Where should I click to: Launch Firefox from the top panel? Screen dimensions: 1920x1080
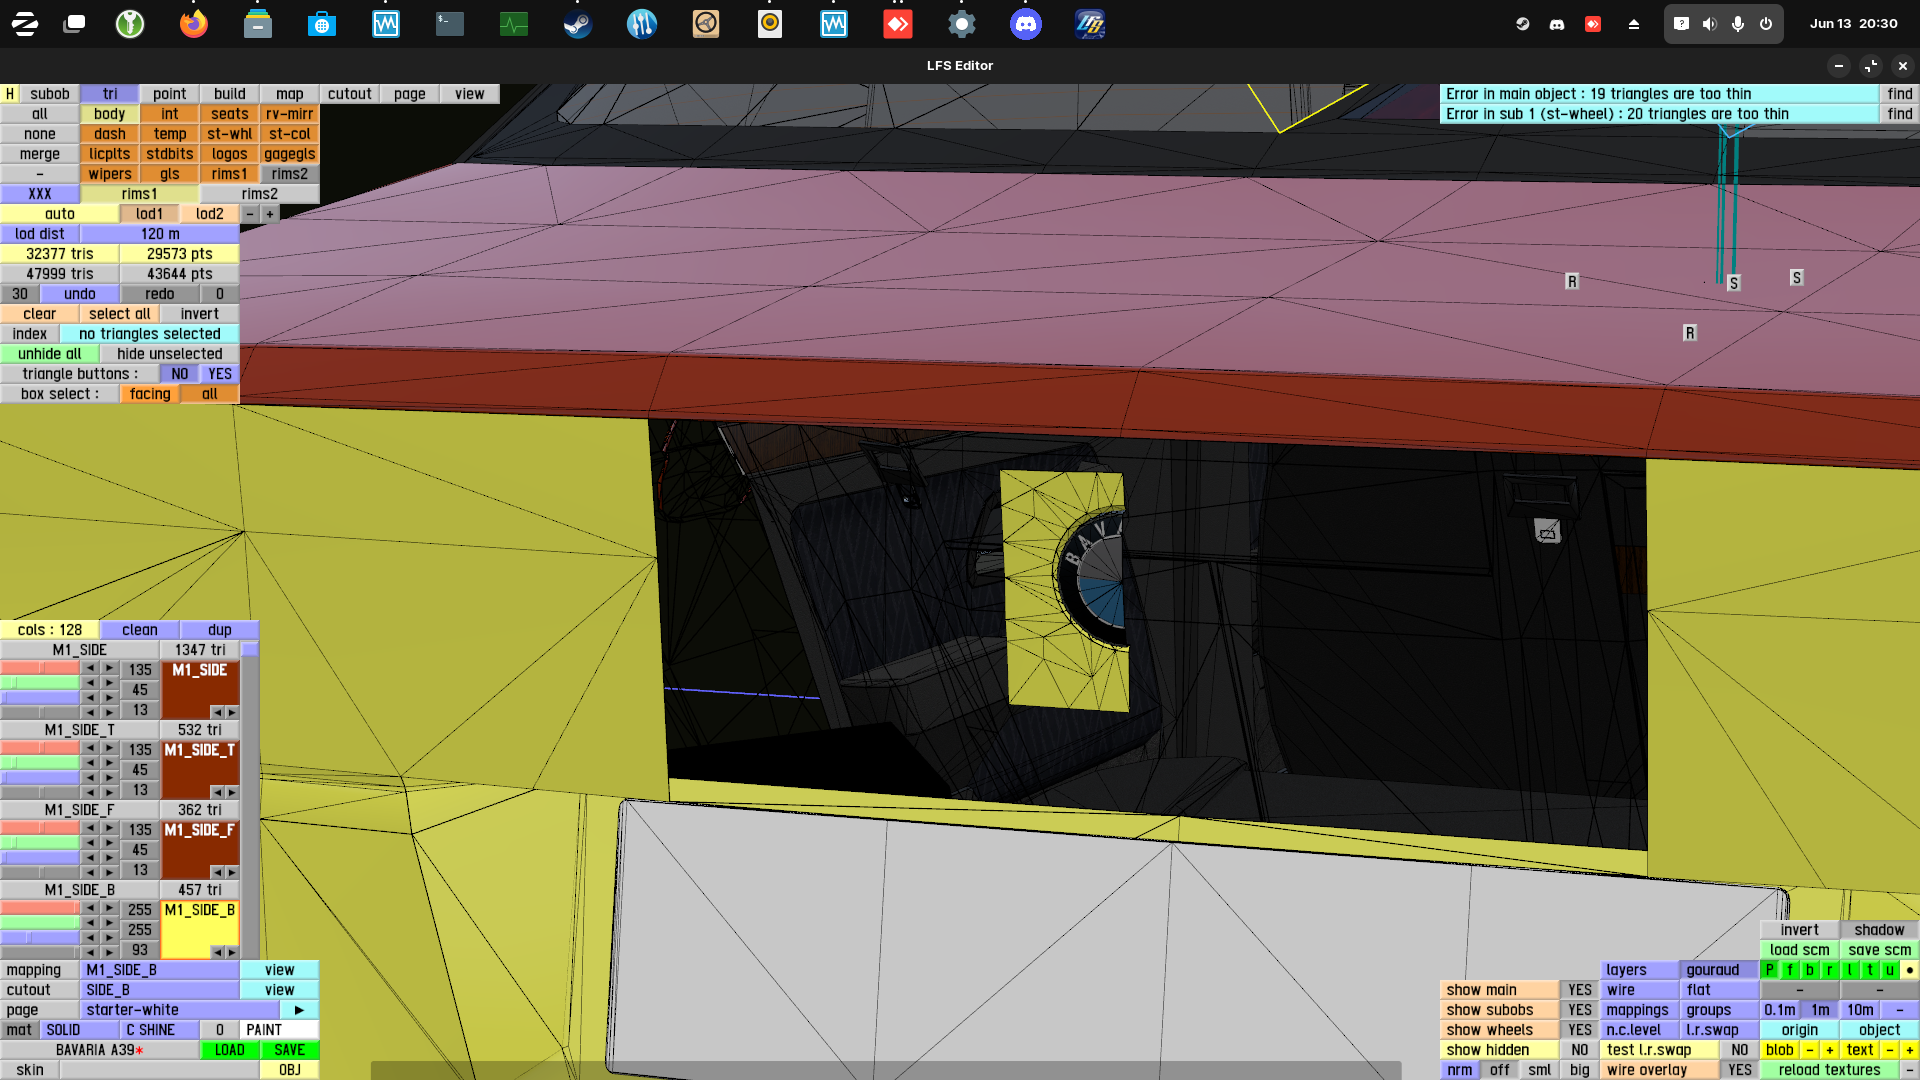193,24
